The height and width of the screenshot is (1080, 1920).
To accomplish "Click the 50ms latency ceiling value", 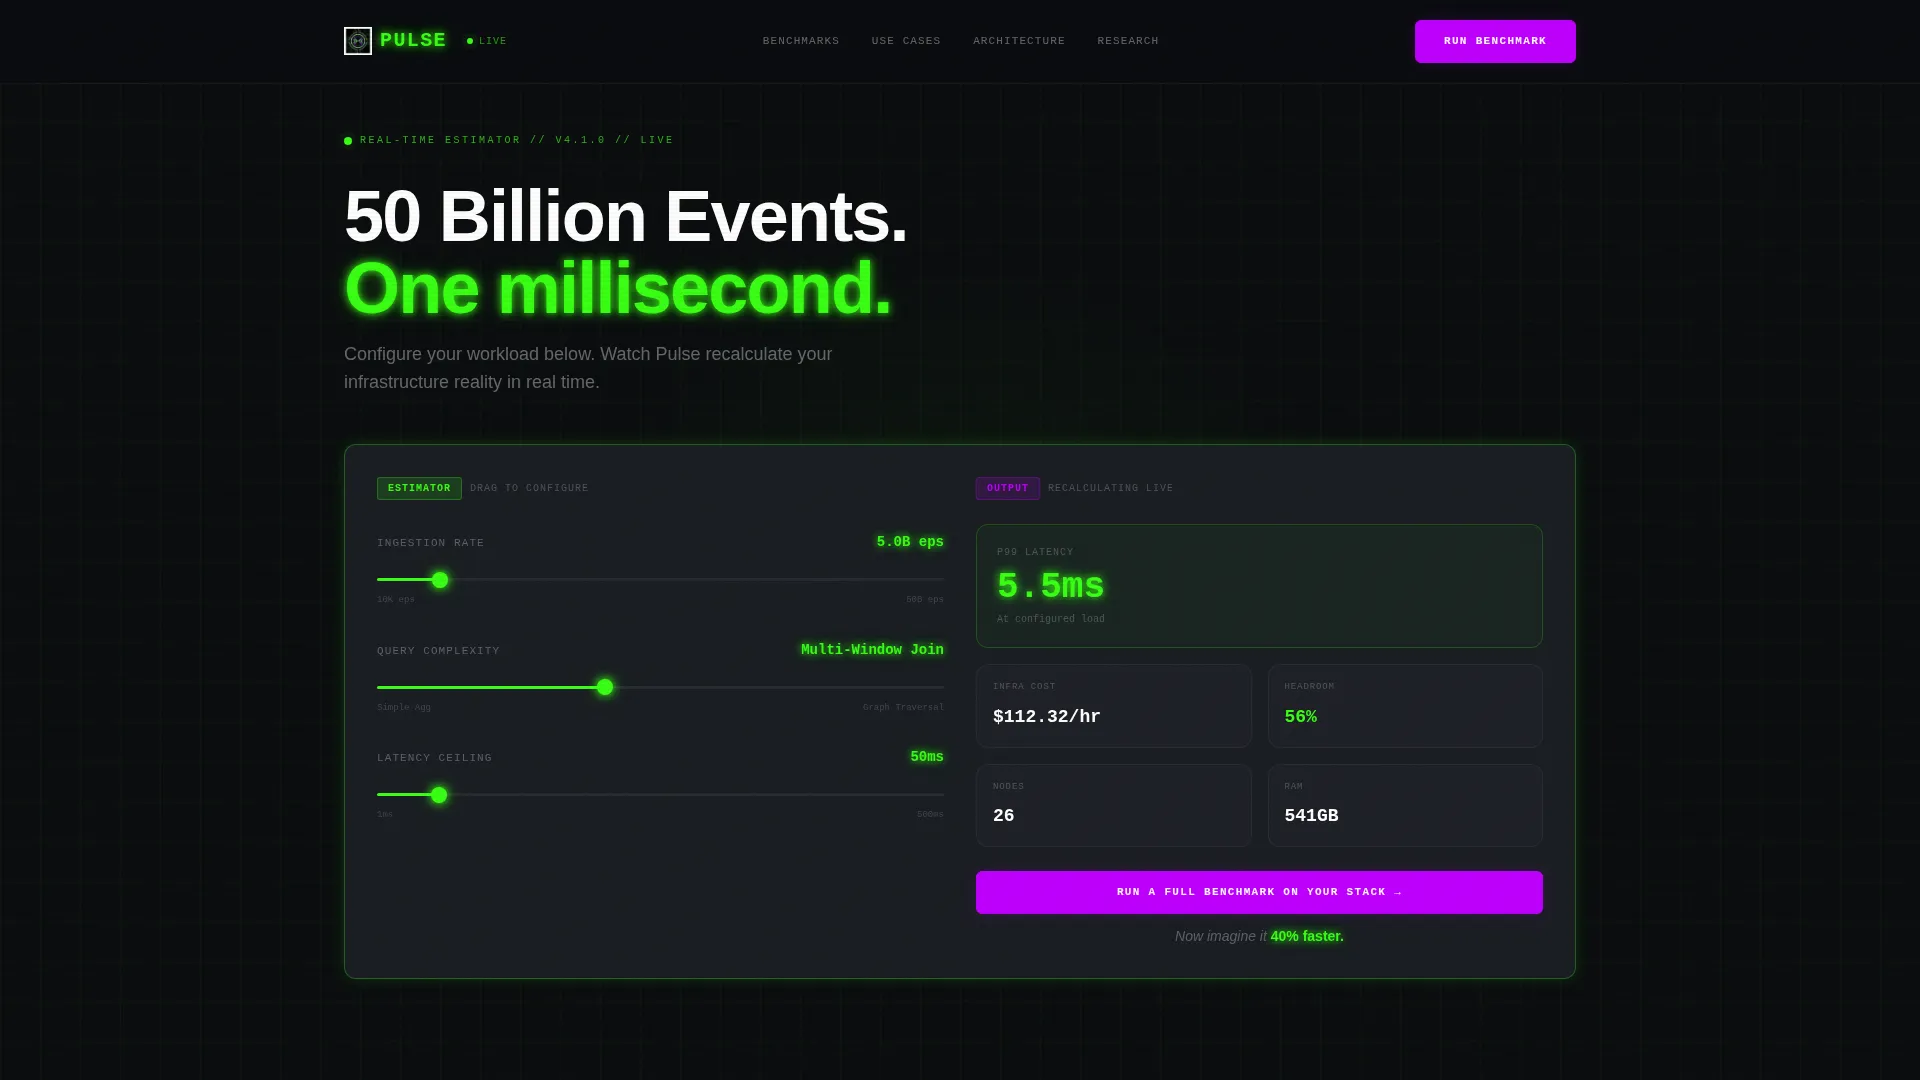I will [x=927, y=757].
